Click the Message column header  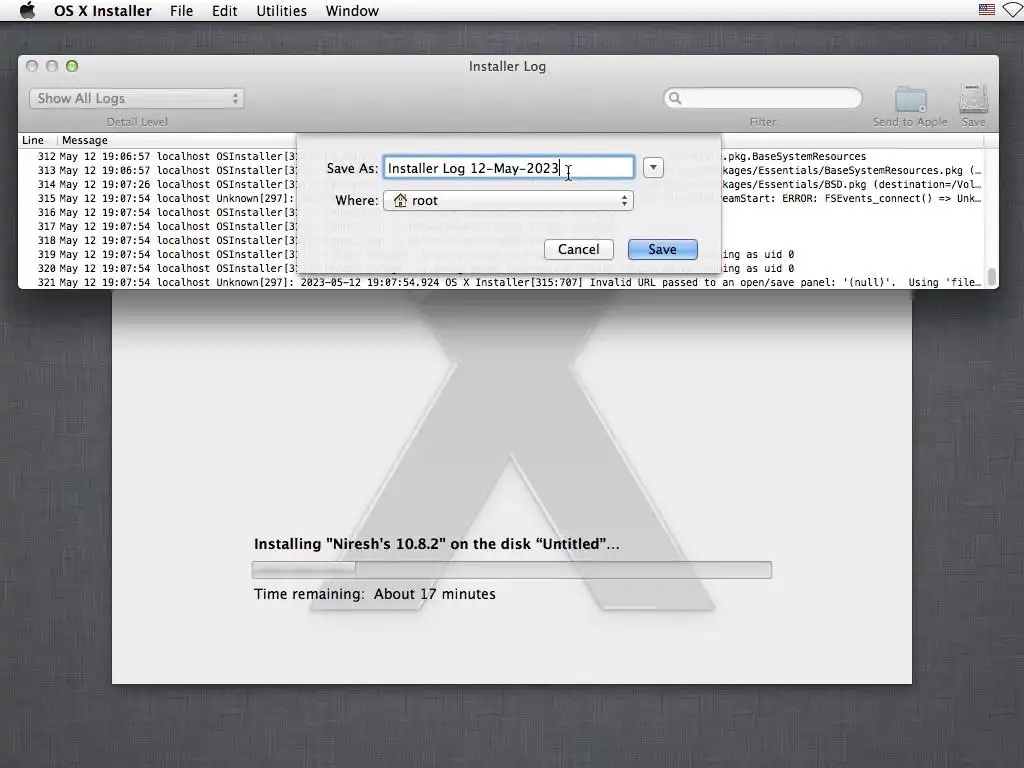point(84,140)
